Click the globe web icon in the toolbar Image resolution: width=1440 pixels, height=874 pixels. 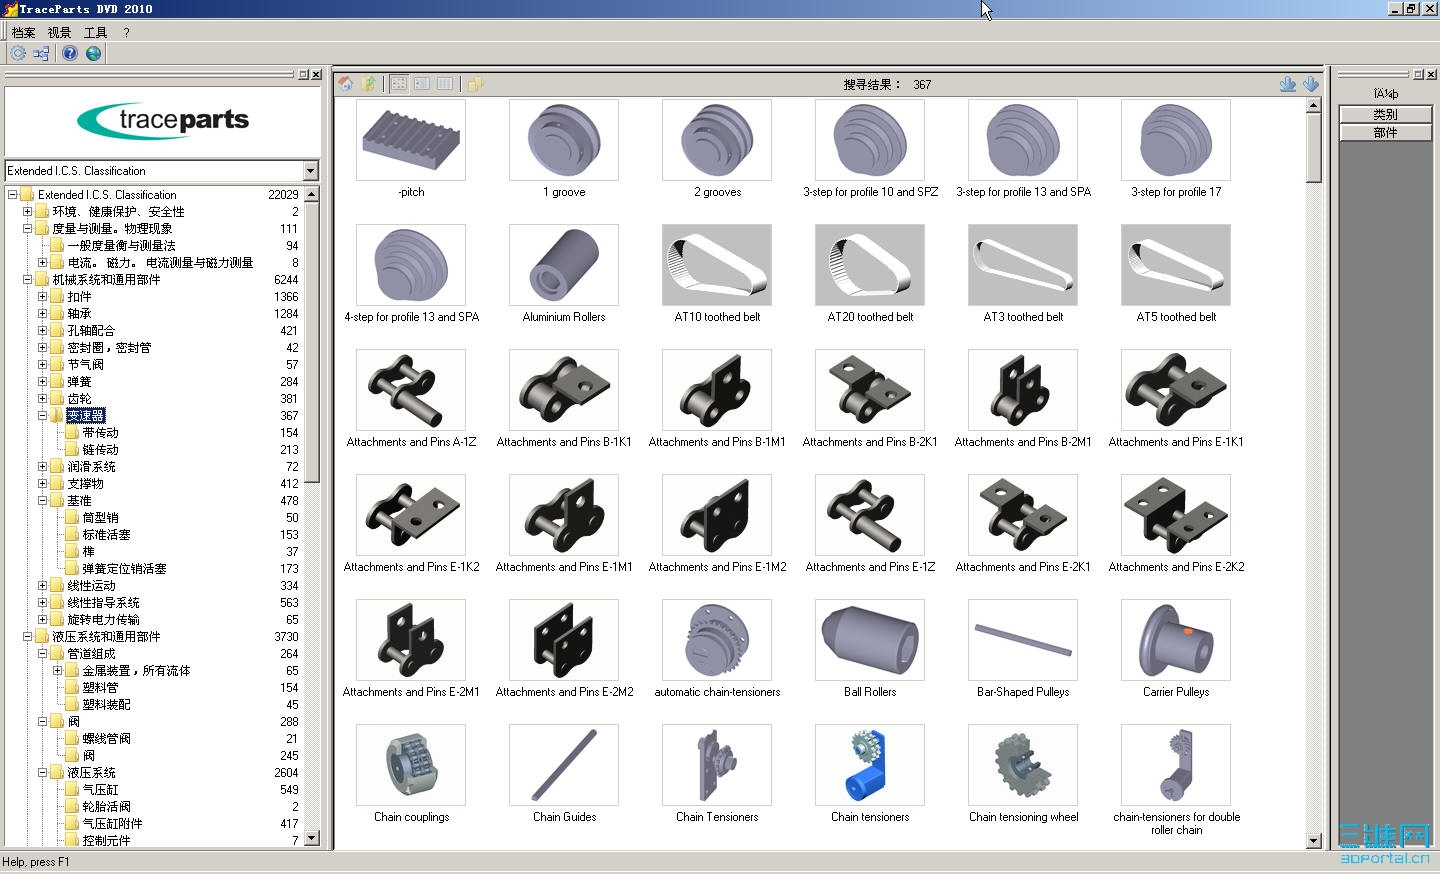point(93,53)
